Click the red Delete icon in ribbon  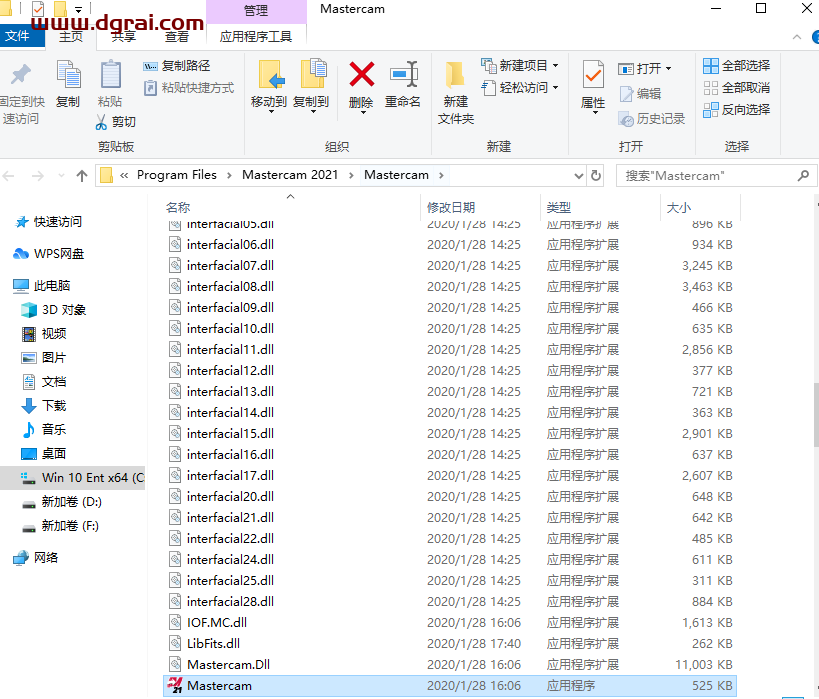coord(361,75)
